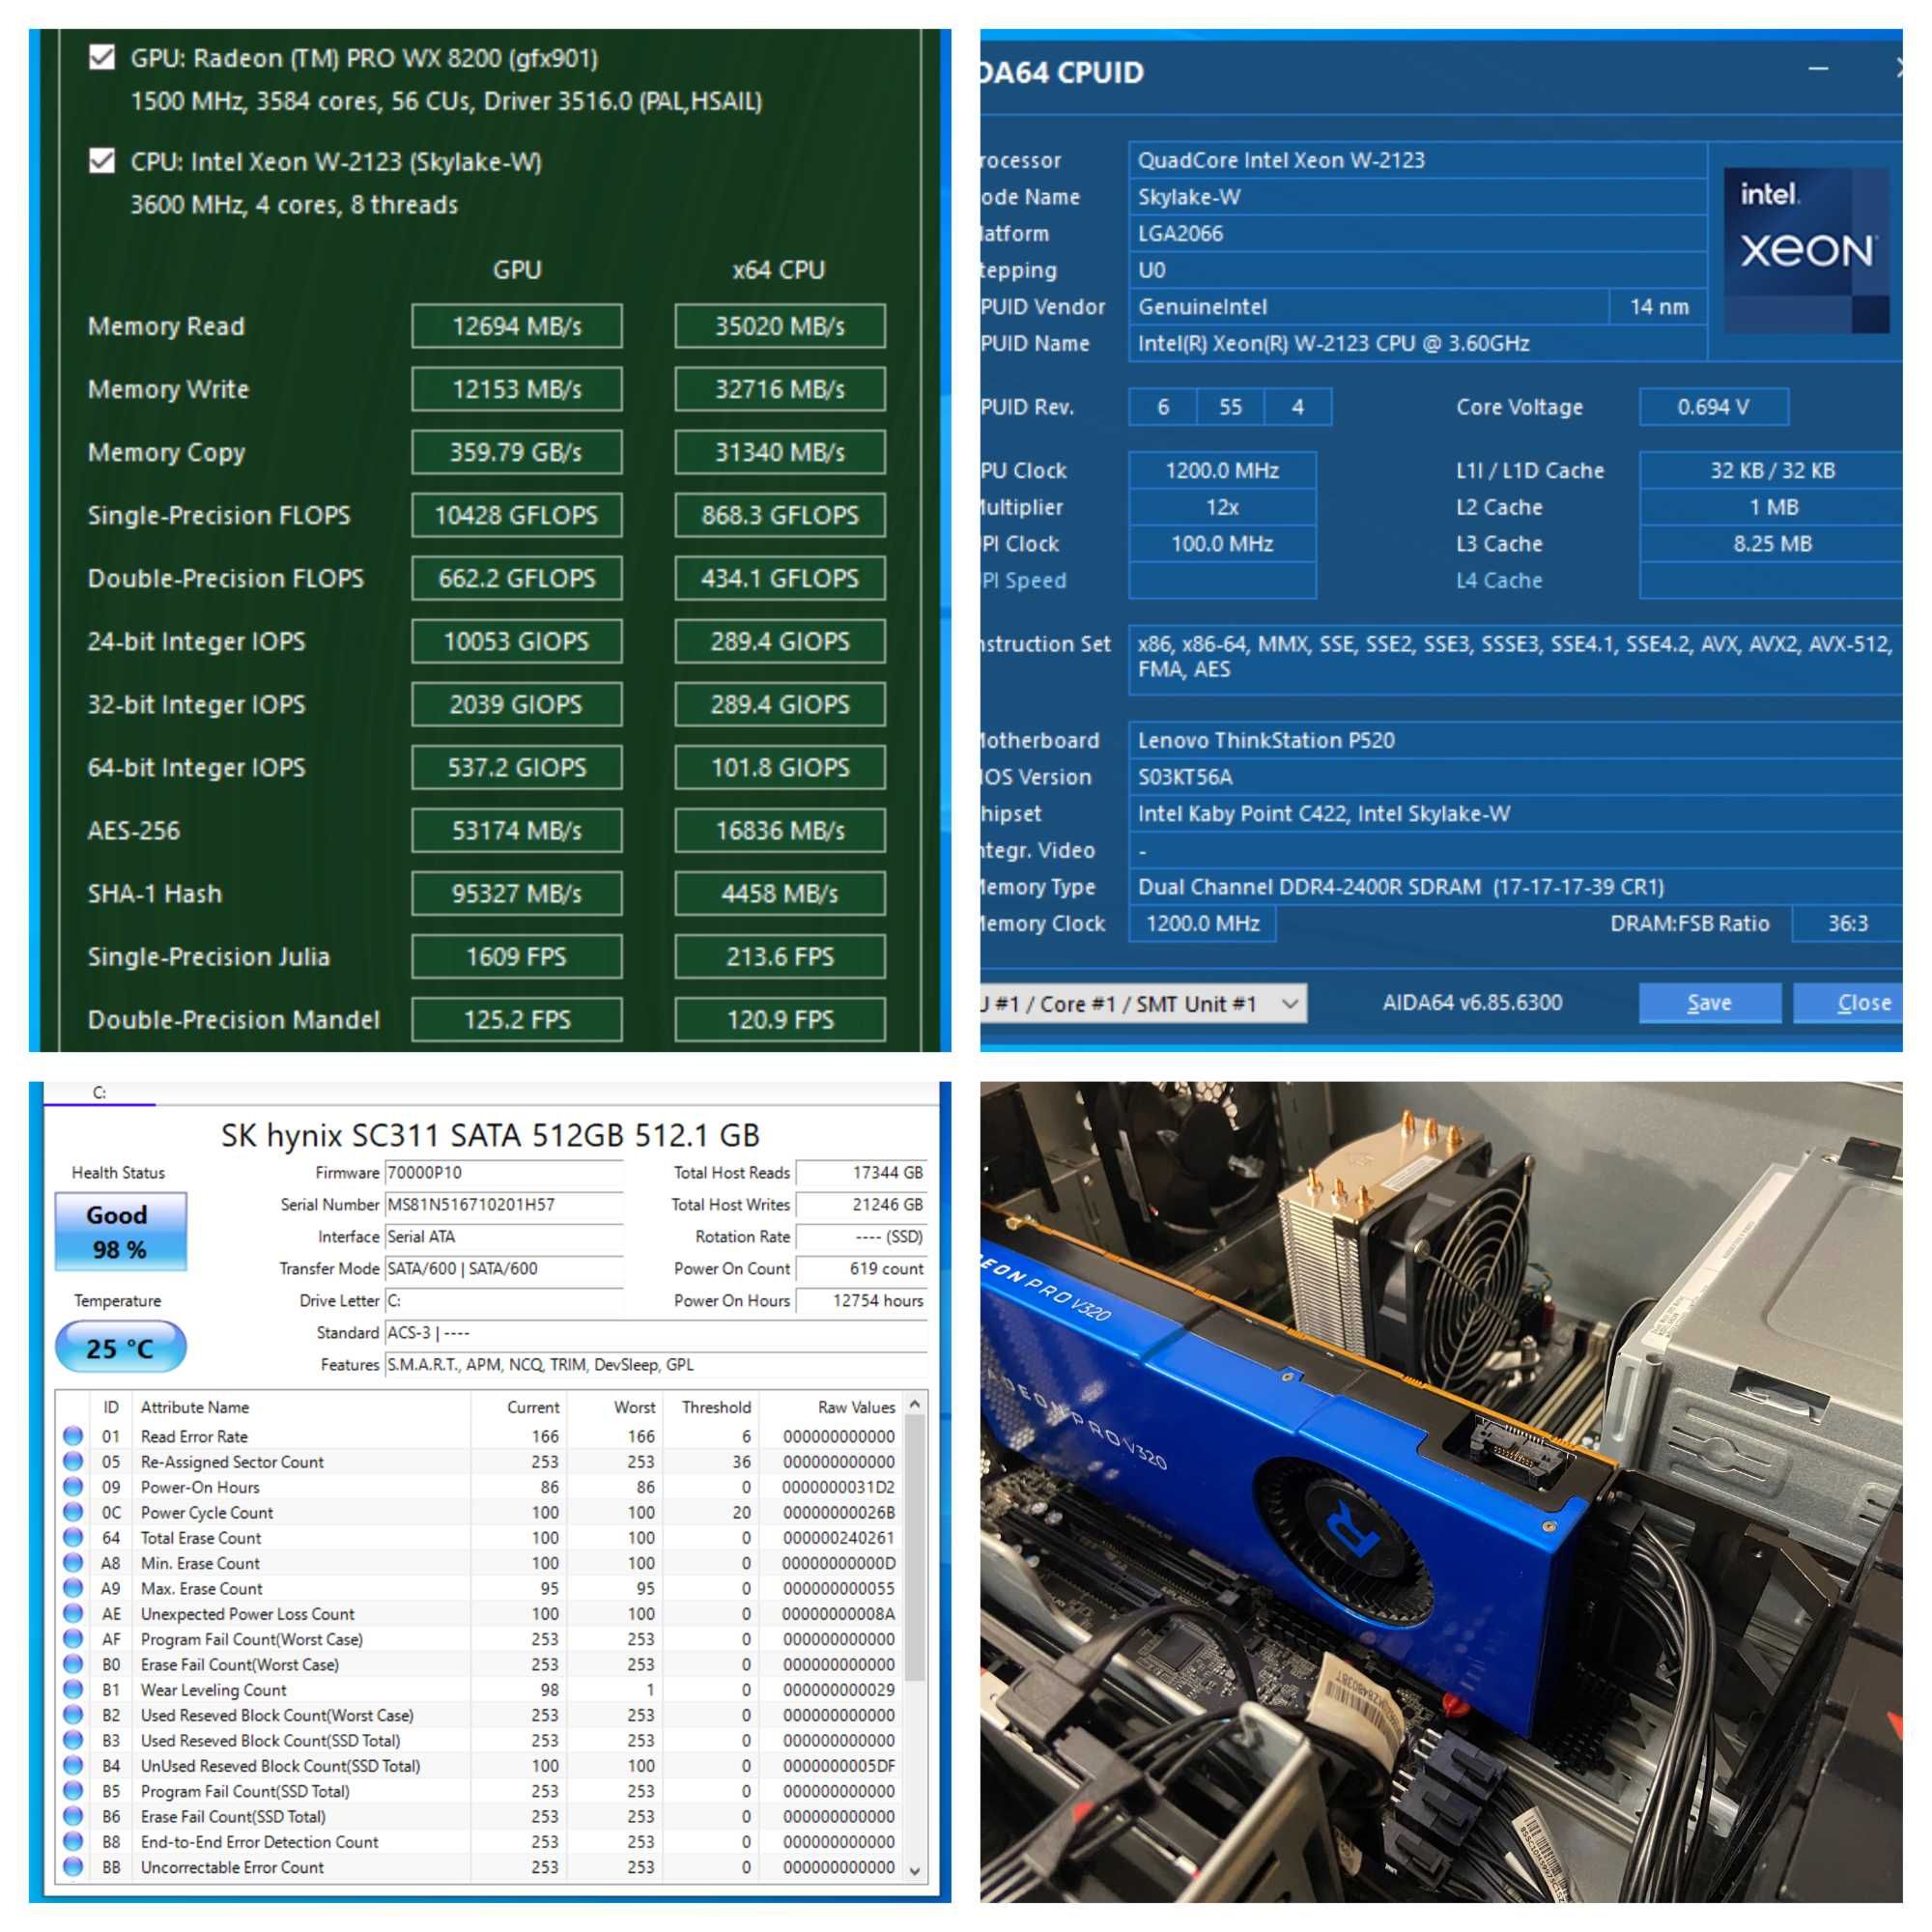
Task: Click the L3 Cache 8.25 MB value
Action: pos(1771,544)
